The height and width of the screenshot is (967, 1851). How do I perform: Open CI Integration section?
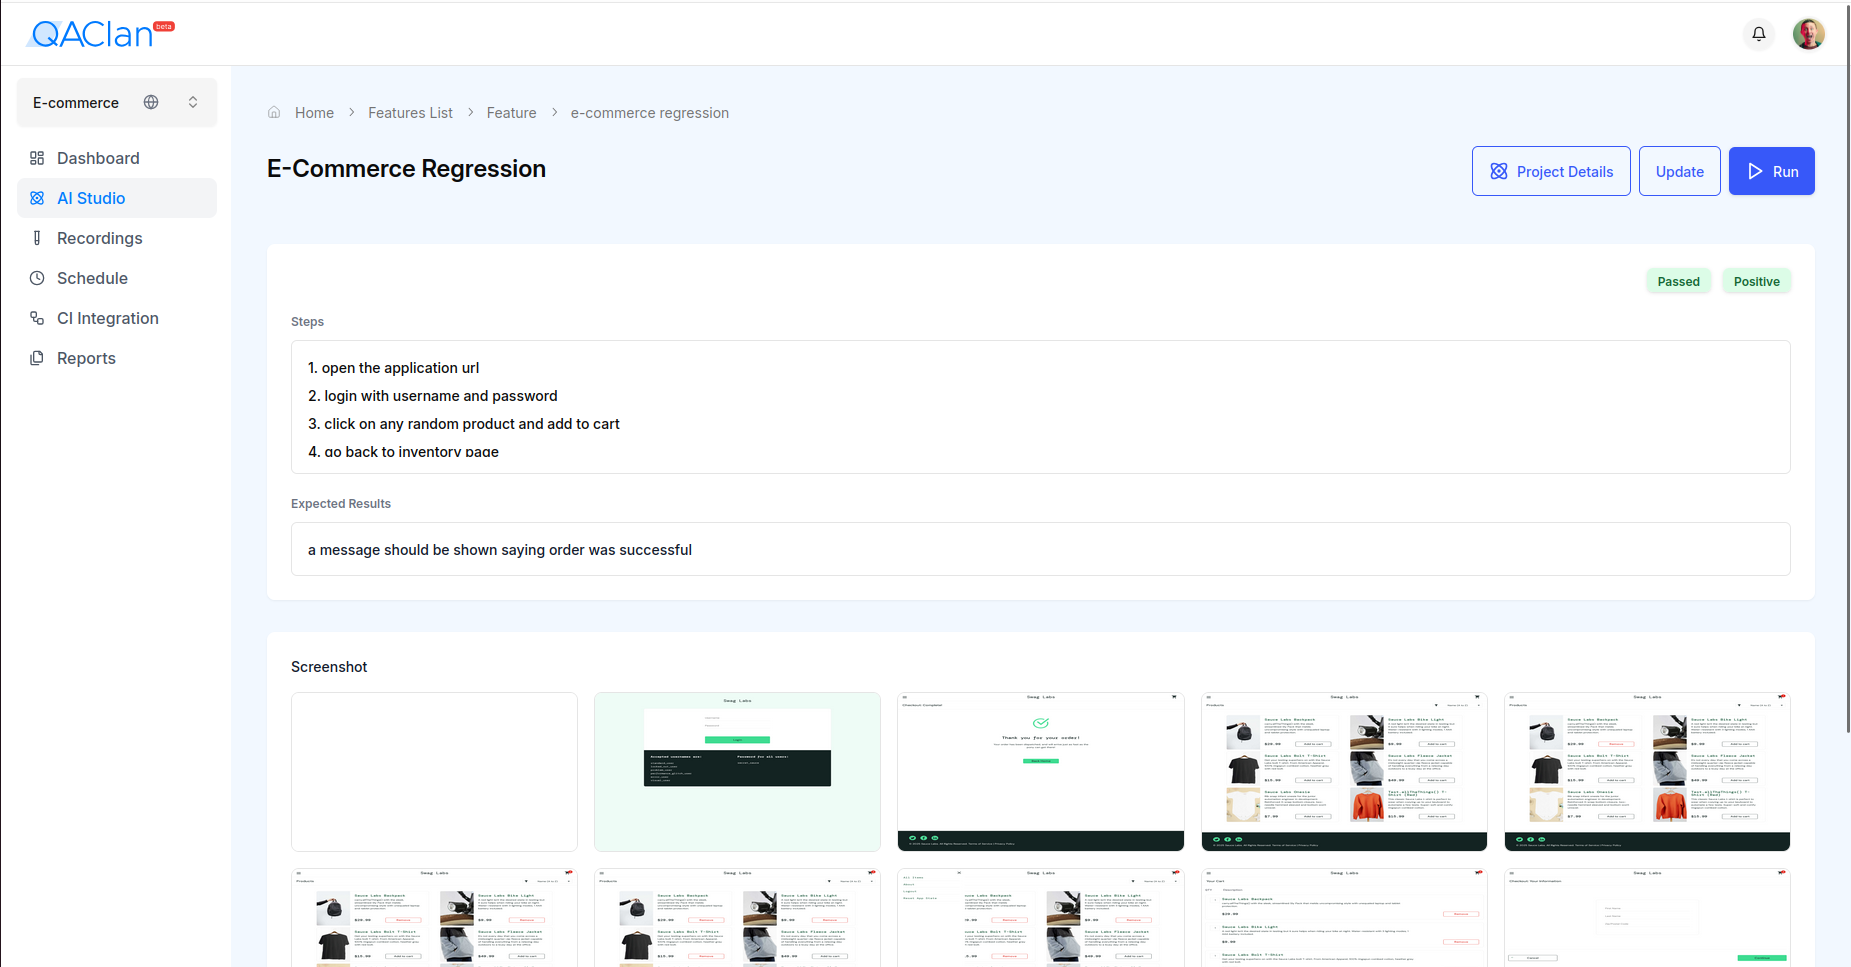tap(117, 318)
